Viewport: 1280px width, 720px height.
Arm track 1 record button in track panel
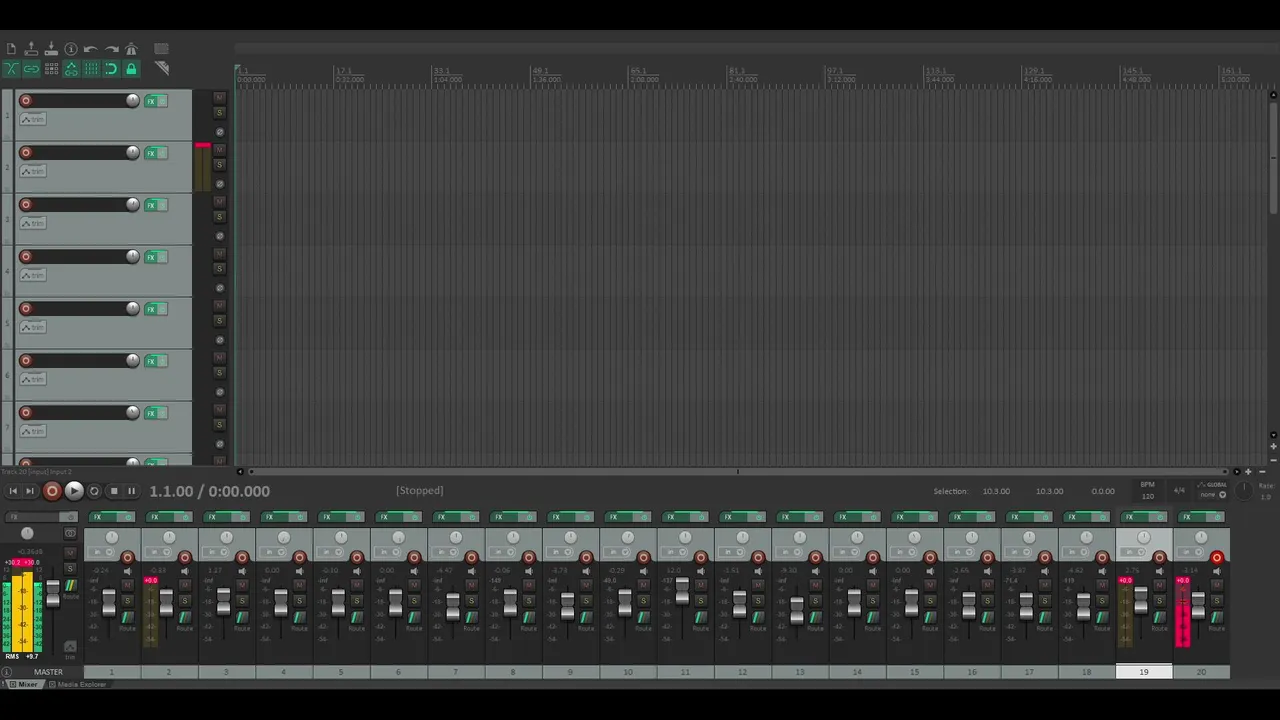tap(26, 100)
